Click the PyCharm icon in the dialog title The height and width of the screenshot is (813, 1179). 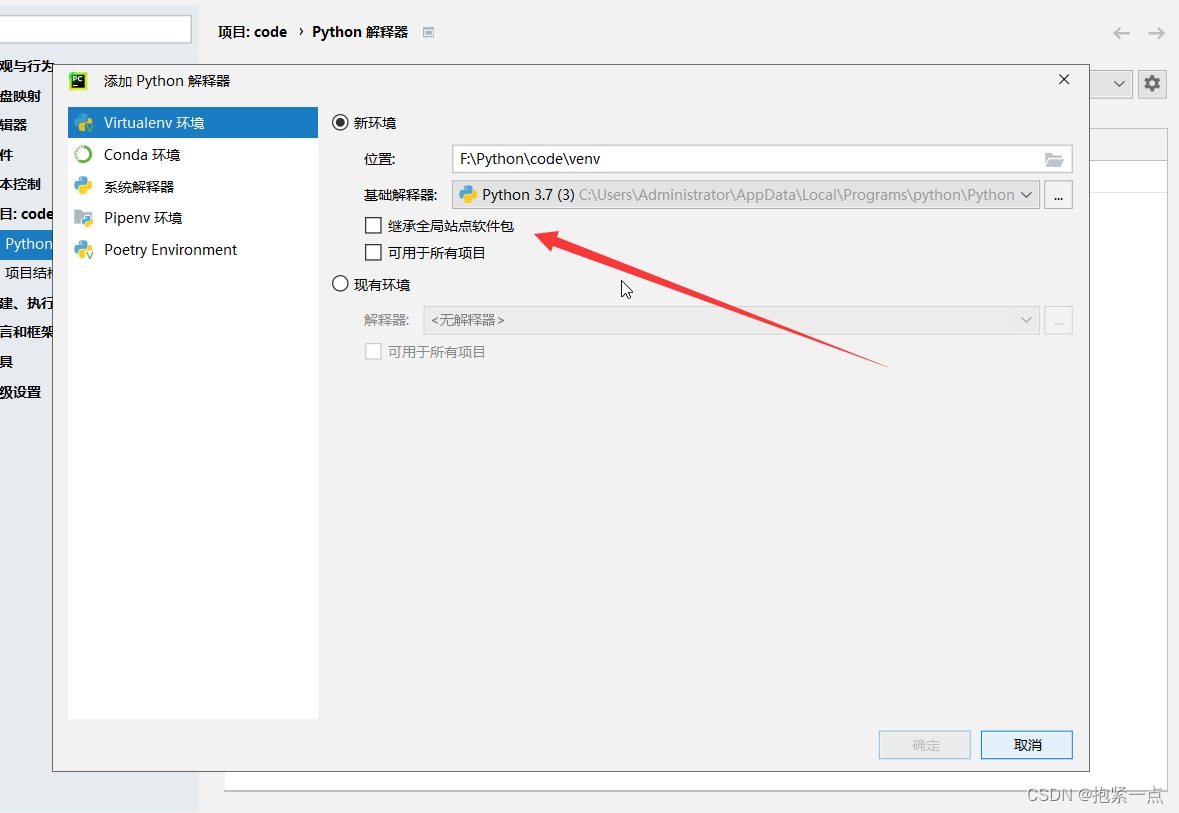tap(78, 80)
